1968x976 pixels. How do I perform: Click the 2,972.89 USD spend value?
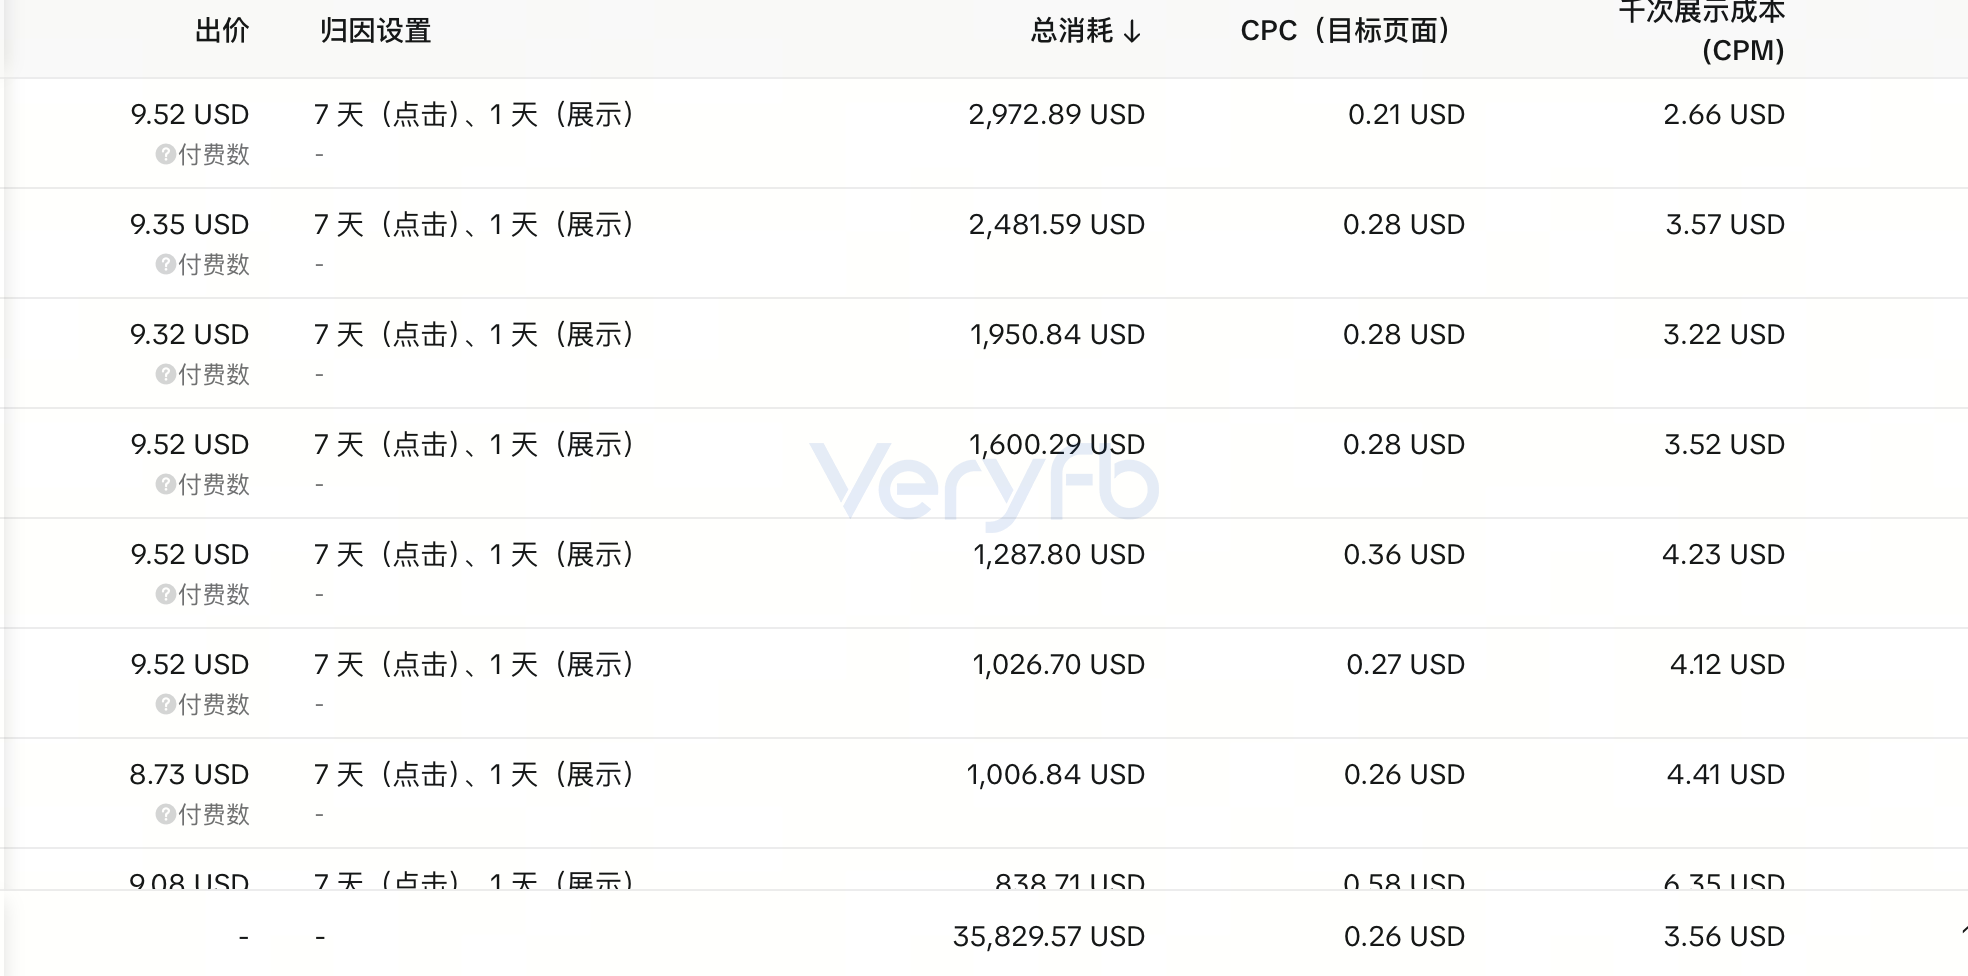pyautogui.click(x=1057, y=115)
